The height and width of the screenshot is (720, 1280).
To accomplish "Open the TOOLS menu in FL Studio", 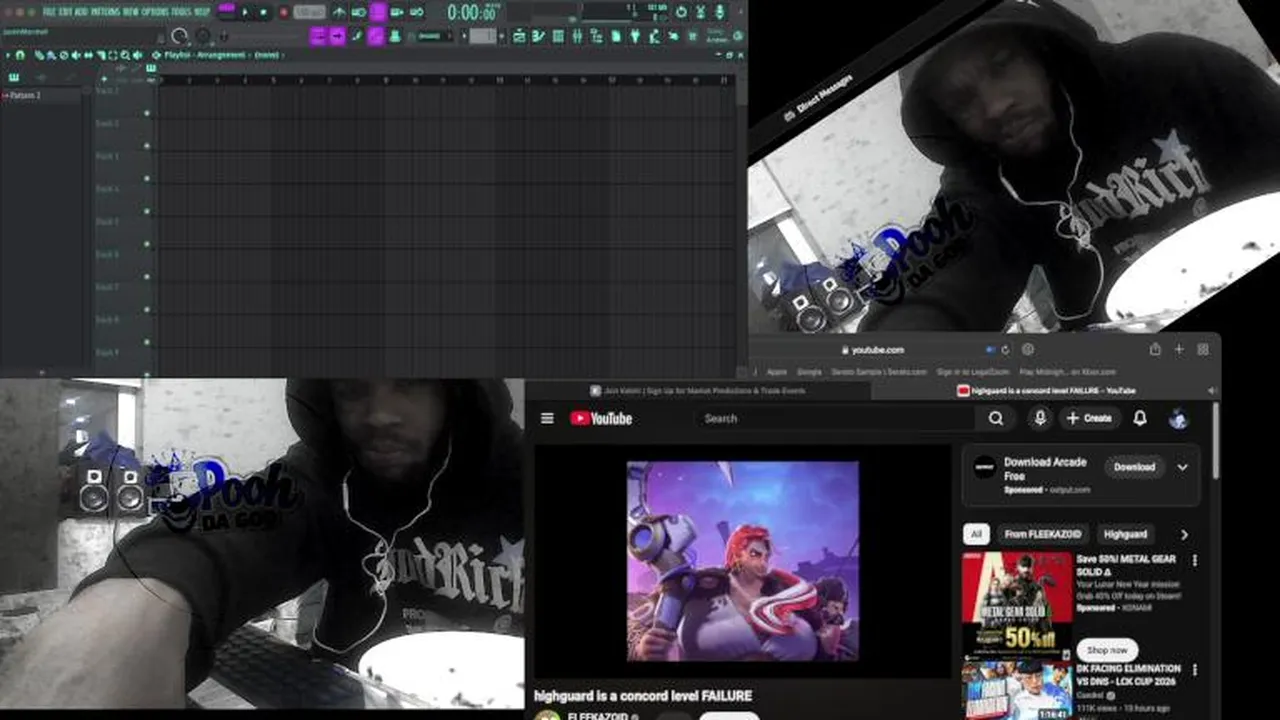I will click(x=181, y=12).
